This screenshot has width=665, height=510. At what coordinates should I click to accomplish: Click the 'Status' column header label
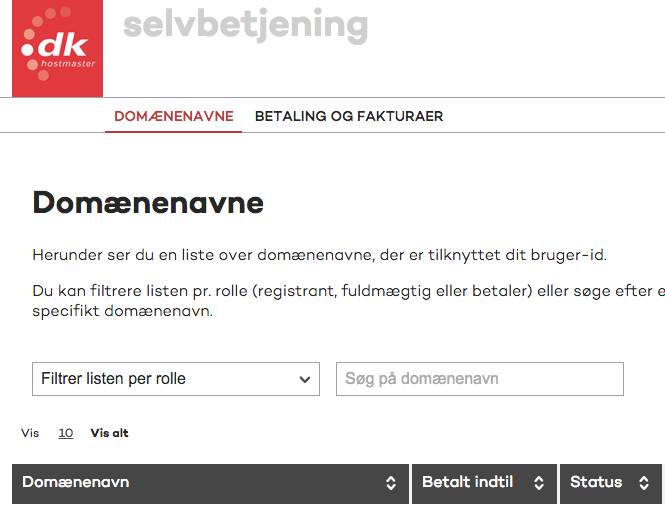pyautogui.click(x=596, y=482)
